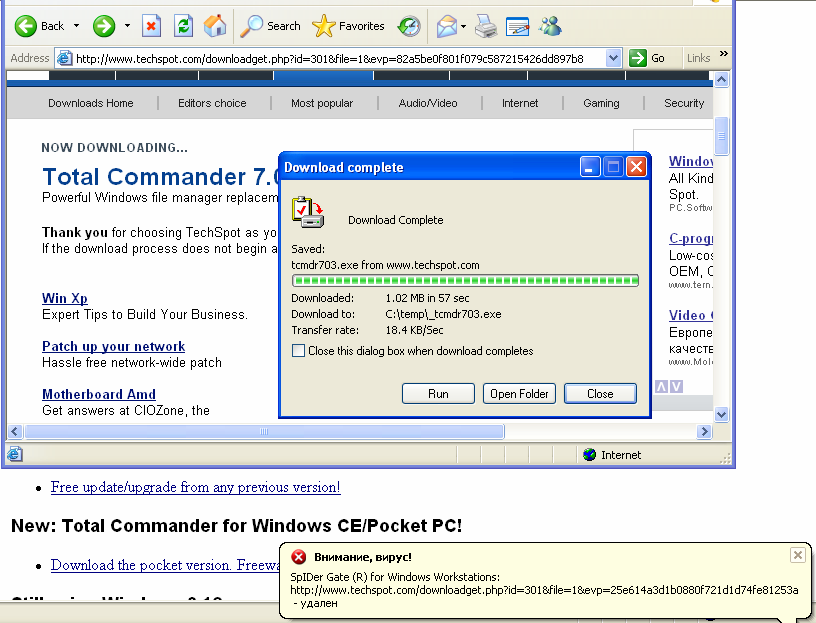Click Close in Download complete dialog

600,393
